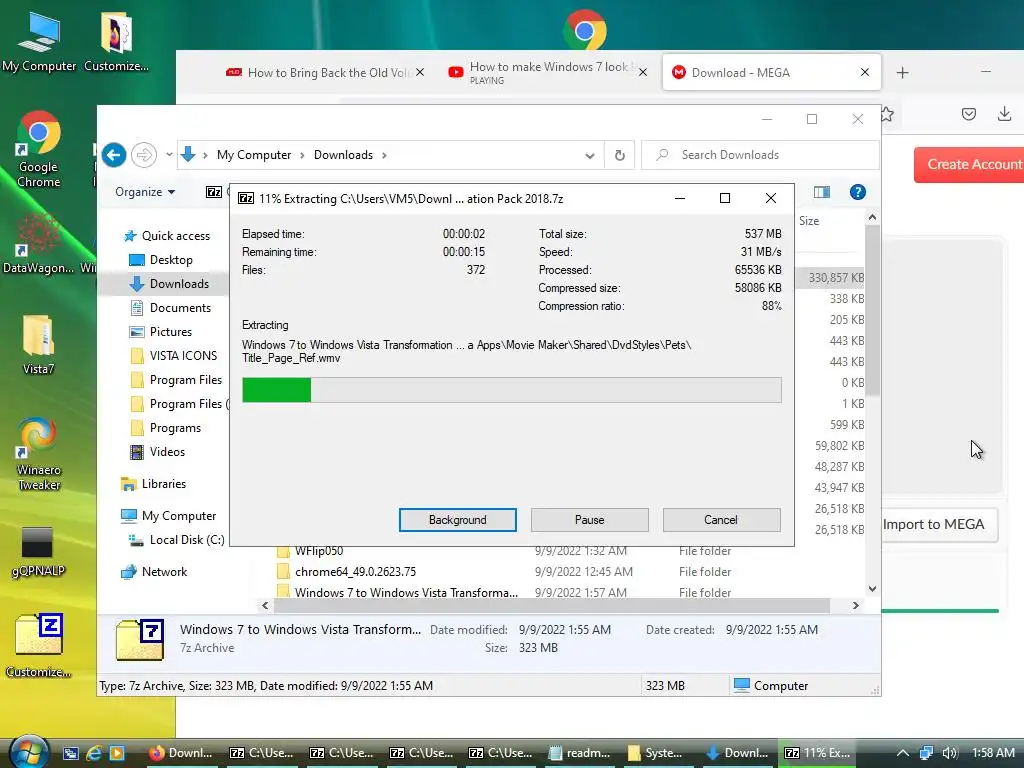Viewport: 1024px width, 768px height.
Task: Open the DataWagon desktop shortcut
Action: [x=38, y=243]
